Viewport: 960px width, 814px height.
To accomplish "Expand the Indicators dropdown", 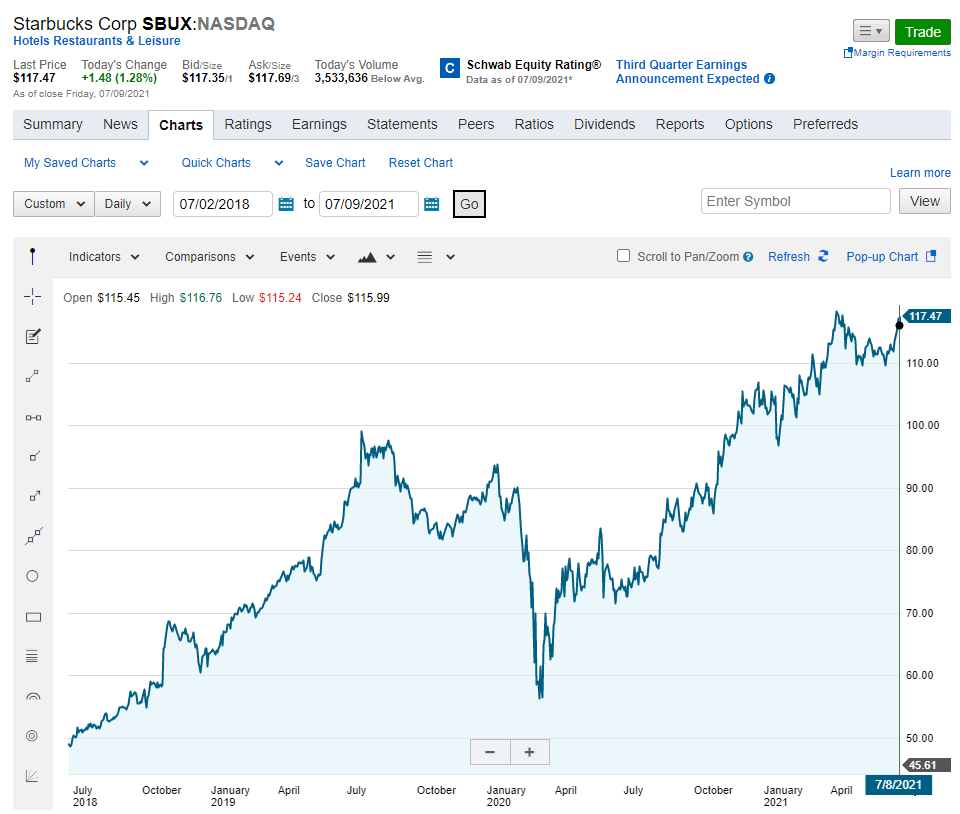I will click(104, 257).
